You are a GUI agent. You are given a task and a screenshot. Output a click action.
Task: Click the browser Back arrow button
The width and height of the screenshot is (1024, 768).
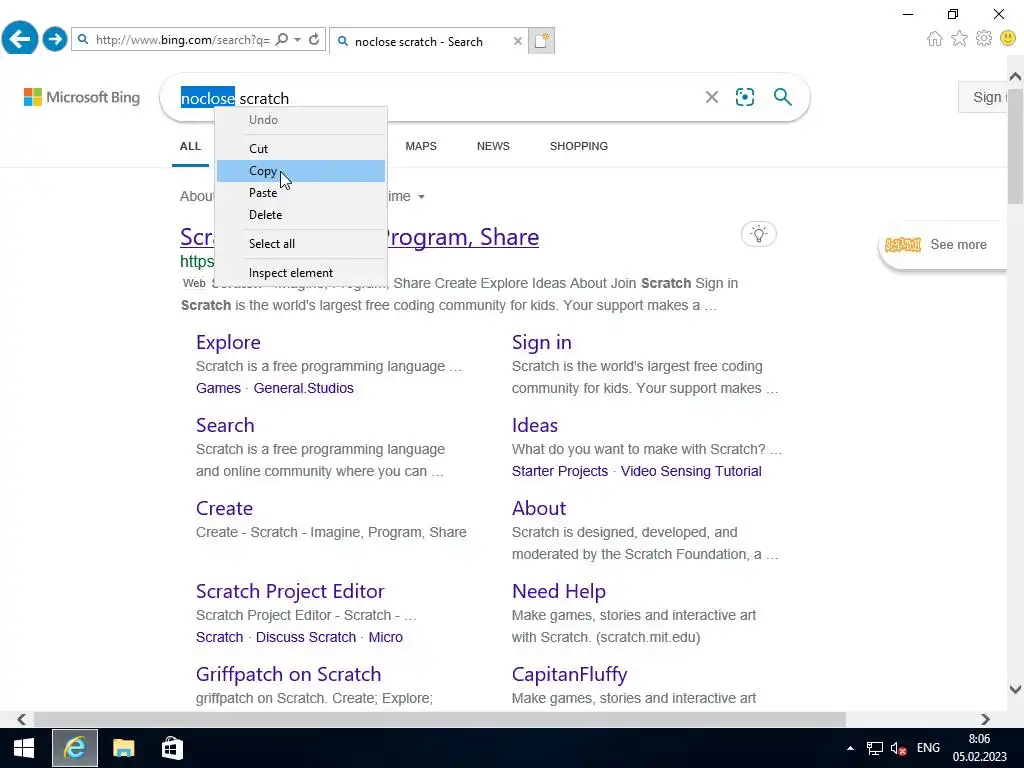20,39
